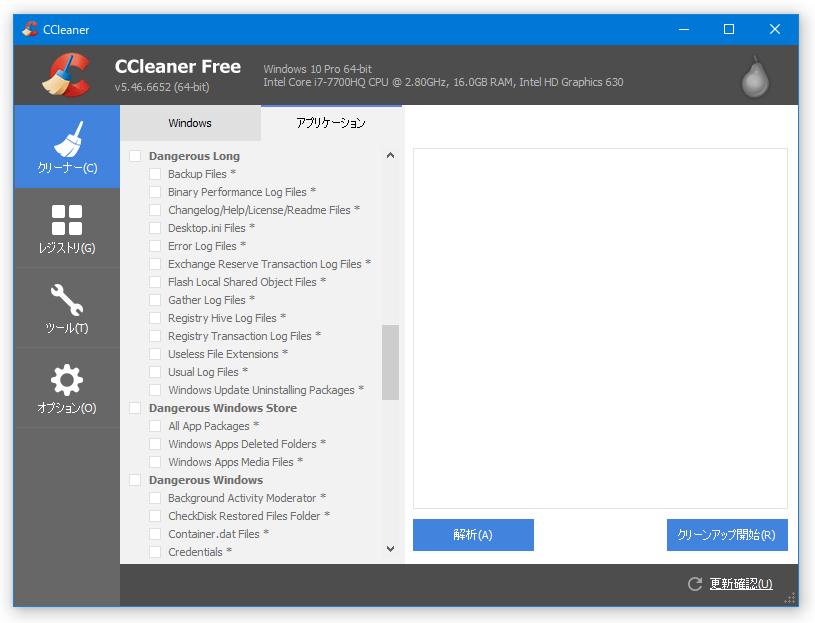815x623 pixels.
Task: Tick the Gather Log Files checkbox
Action: click(x=155, y=300)
